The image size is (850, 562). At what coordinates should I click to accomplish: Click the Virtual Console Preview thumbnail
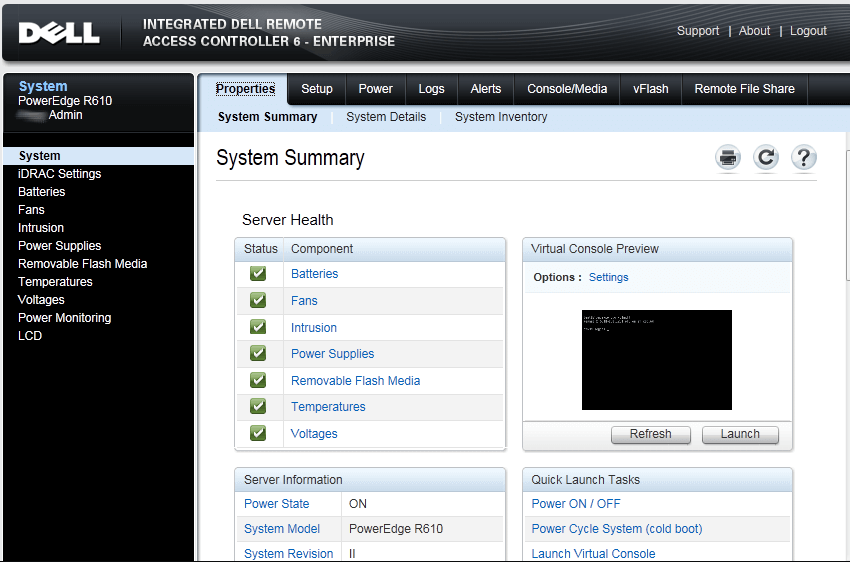click(x=656, y=360)
